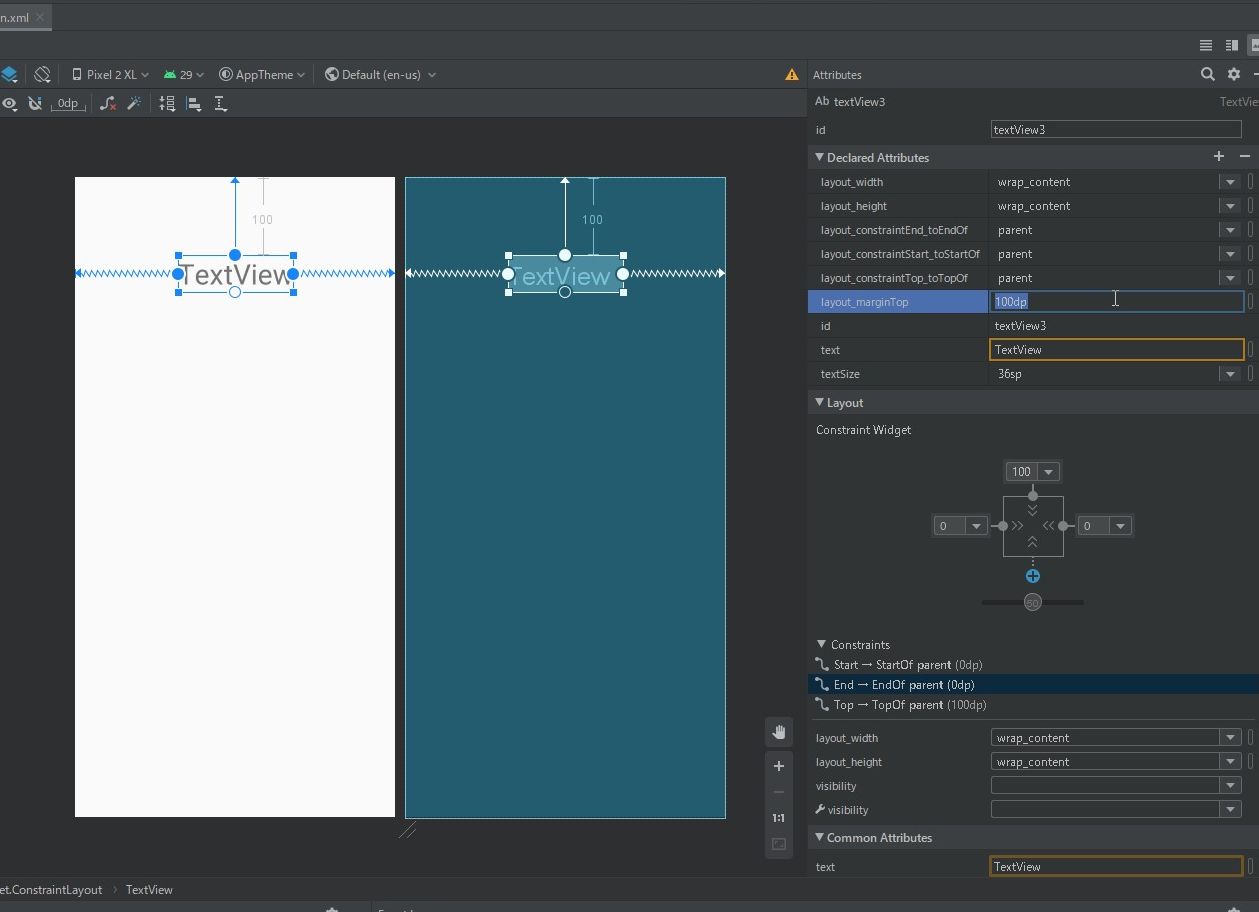1259x912 pixels.
Task: Select the Pan tool hand icon
Action: tap(778, 731)
